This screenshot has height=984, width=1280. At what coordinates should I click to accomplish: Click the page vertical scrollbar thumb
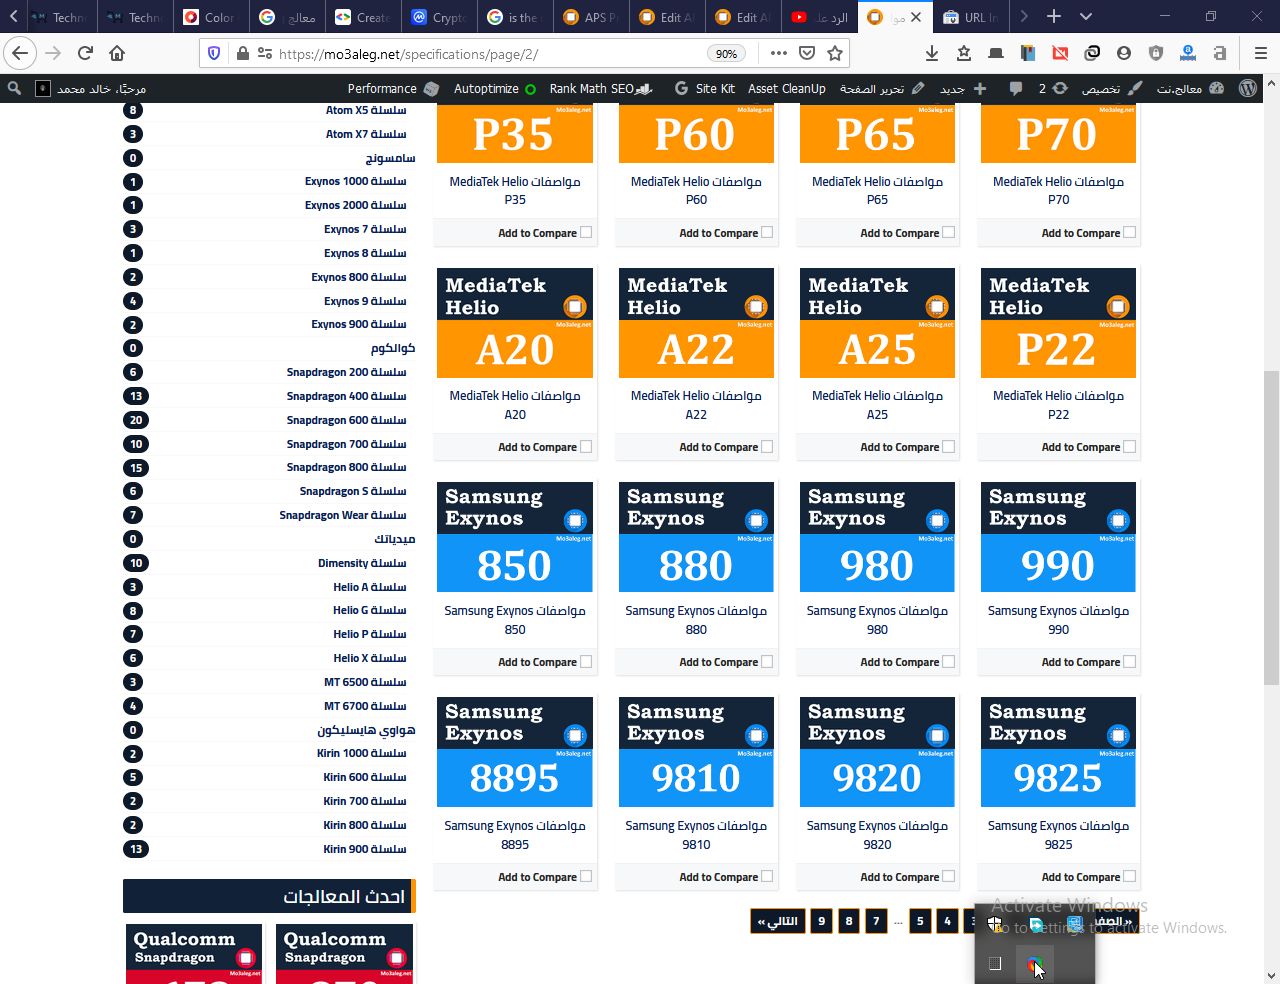(1271, 527)
